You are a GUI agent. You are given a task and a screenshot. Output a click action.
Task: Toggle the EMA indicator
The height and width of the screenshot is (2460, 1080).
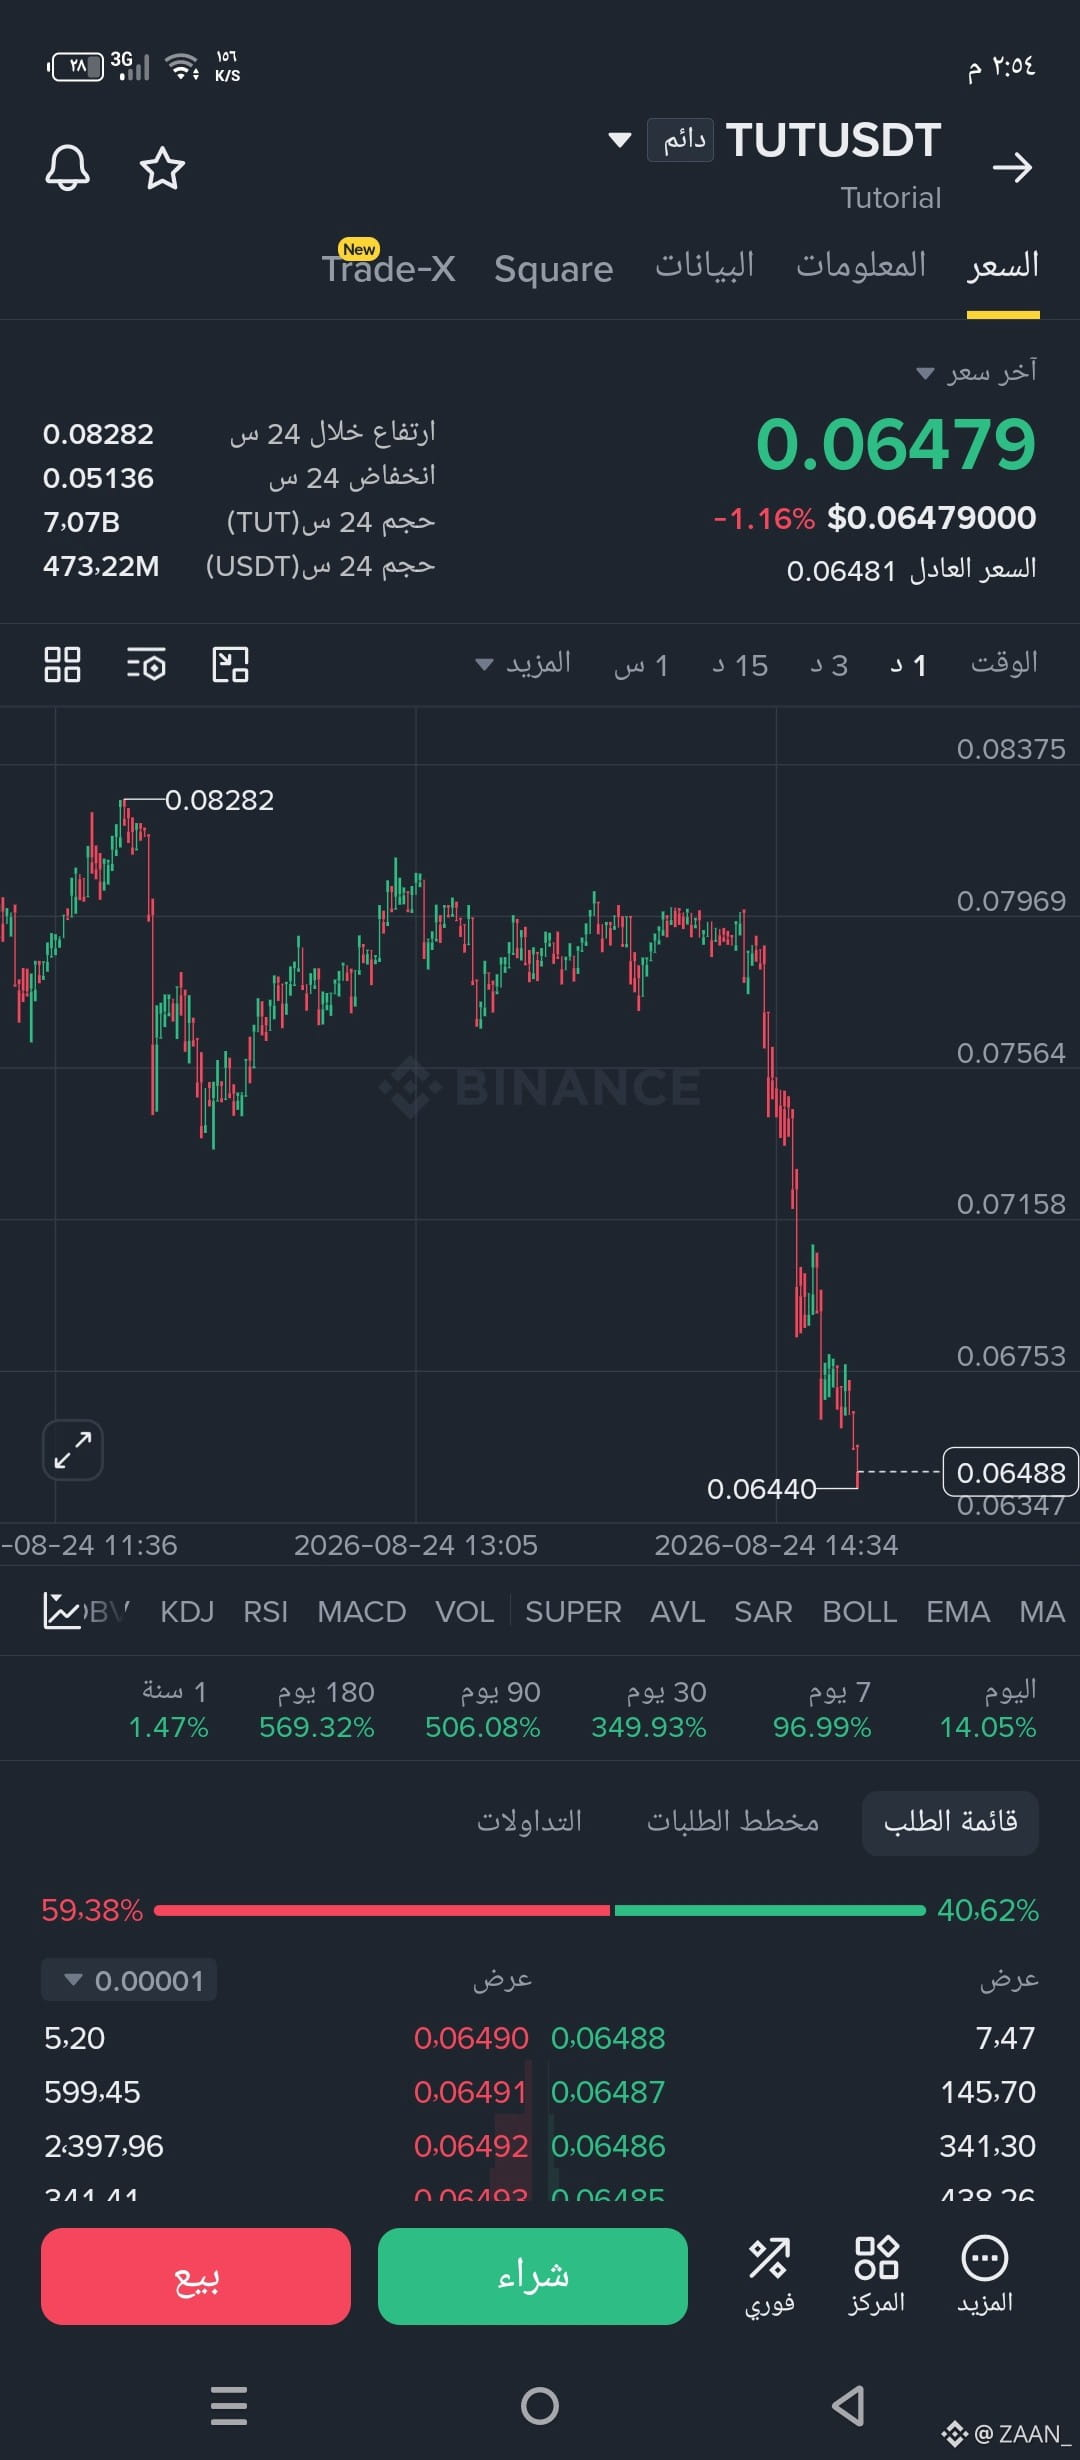[x=958, y=1612]
